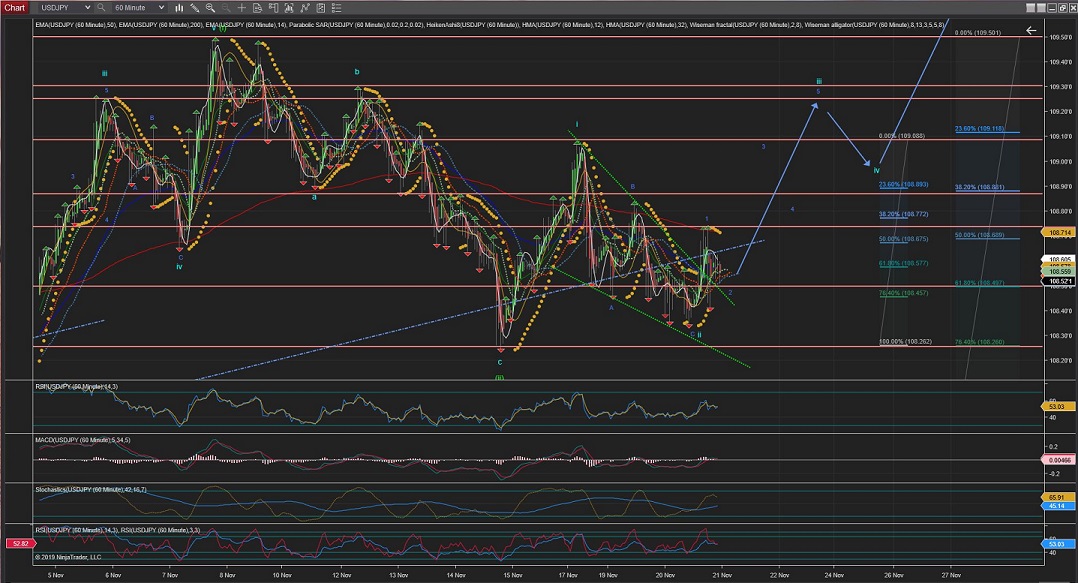
Task: Open the USDJPY instrument selector dropdown
Action: click(65, 8)
